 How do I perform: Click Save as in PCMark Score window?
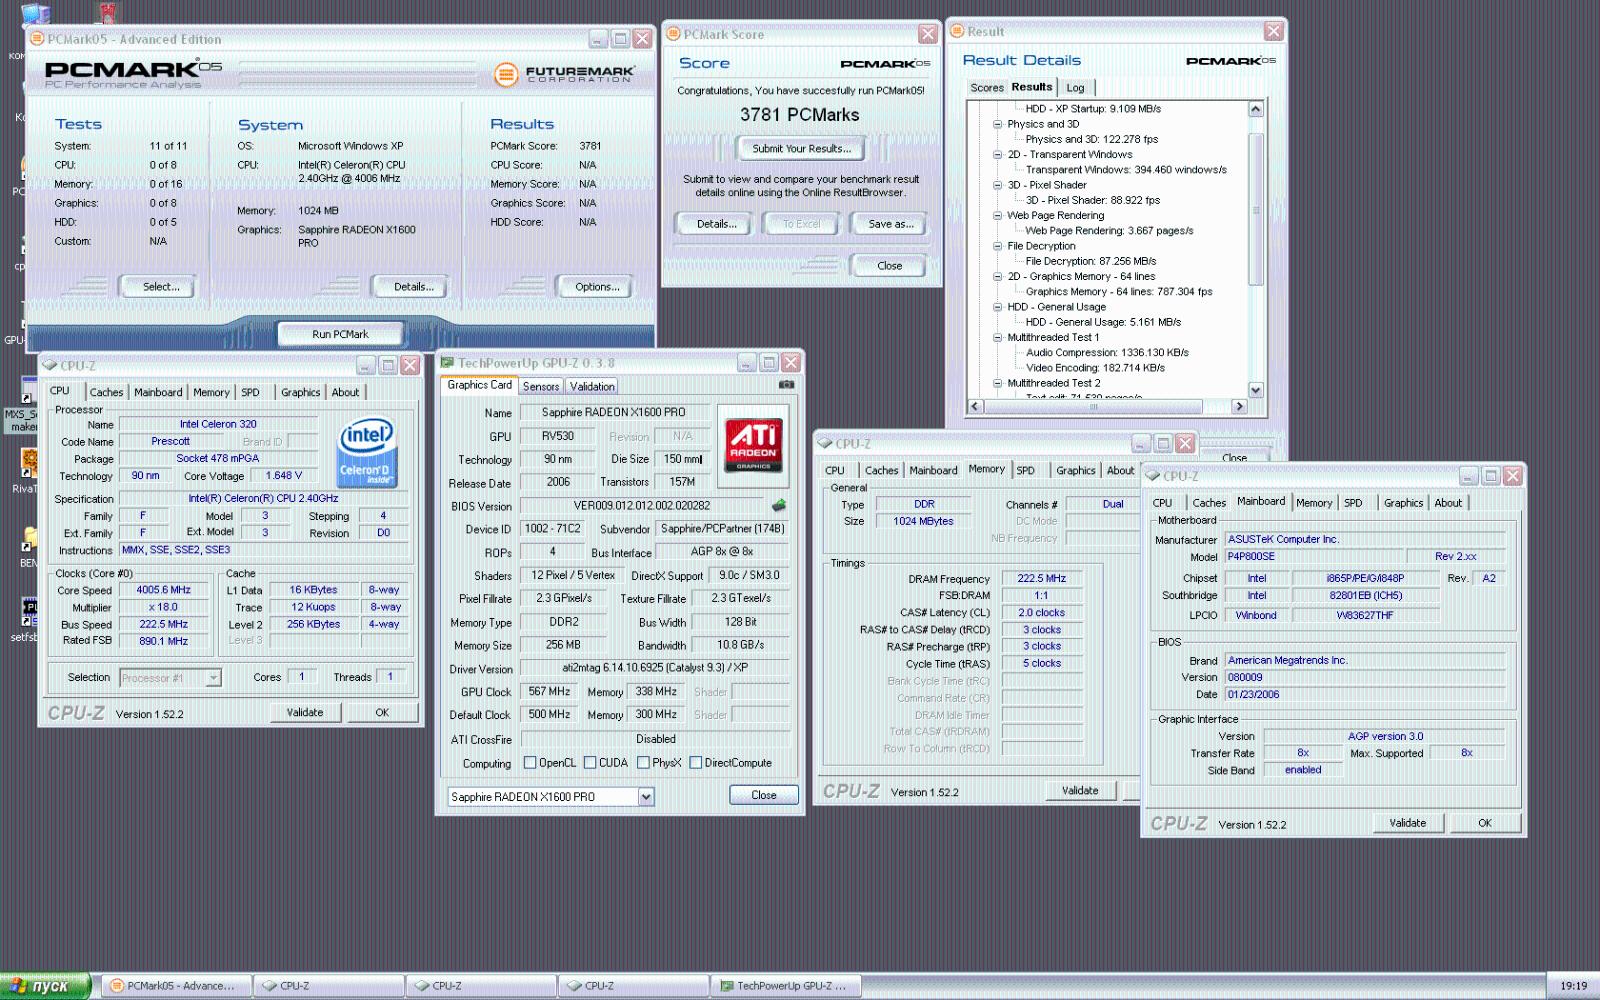coord(890,224)
